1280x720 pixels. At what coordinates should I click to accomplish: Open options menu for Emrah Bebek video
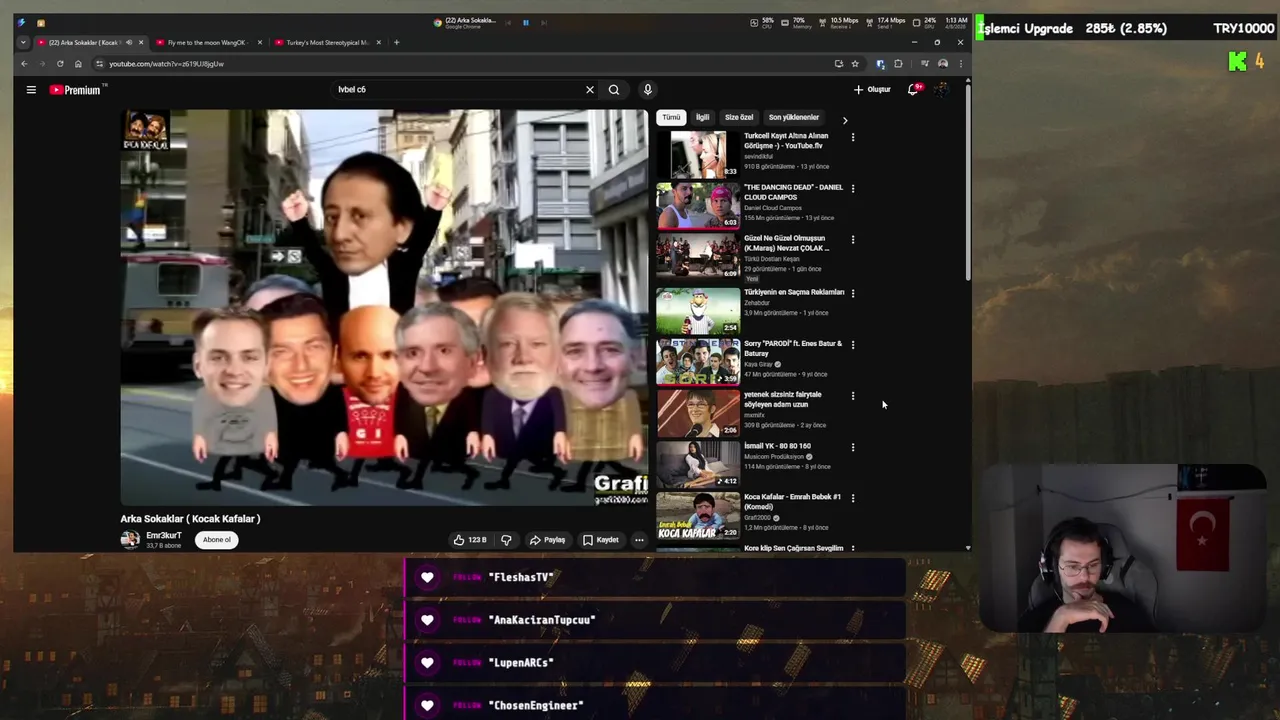853,498
